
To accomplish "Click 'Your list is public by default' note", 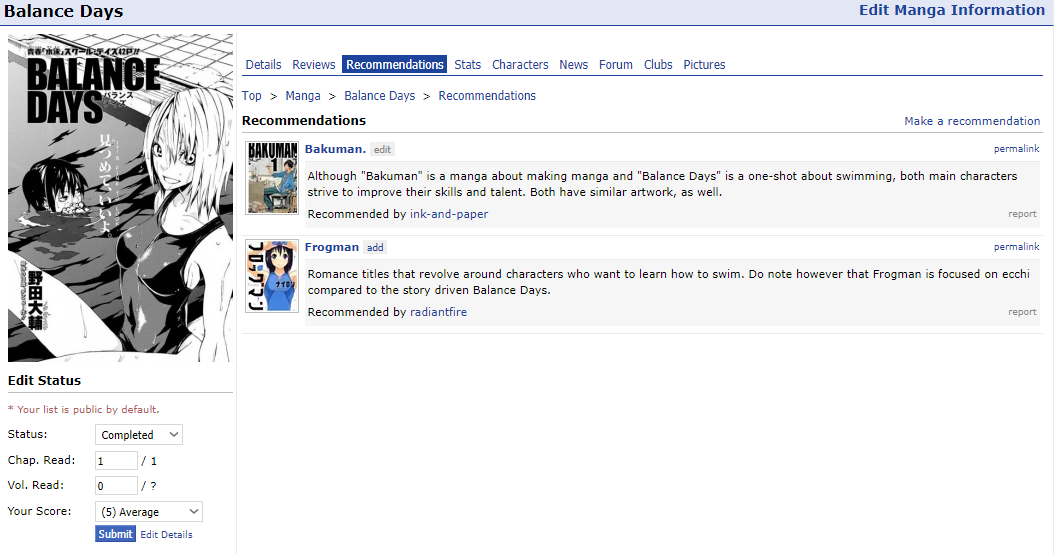I will coord(83,409).
